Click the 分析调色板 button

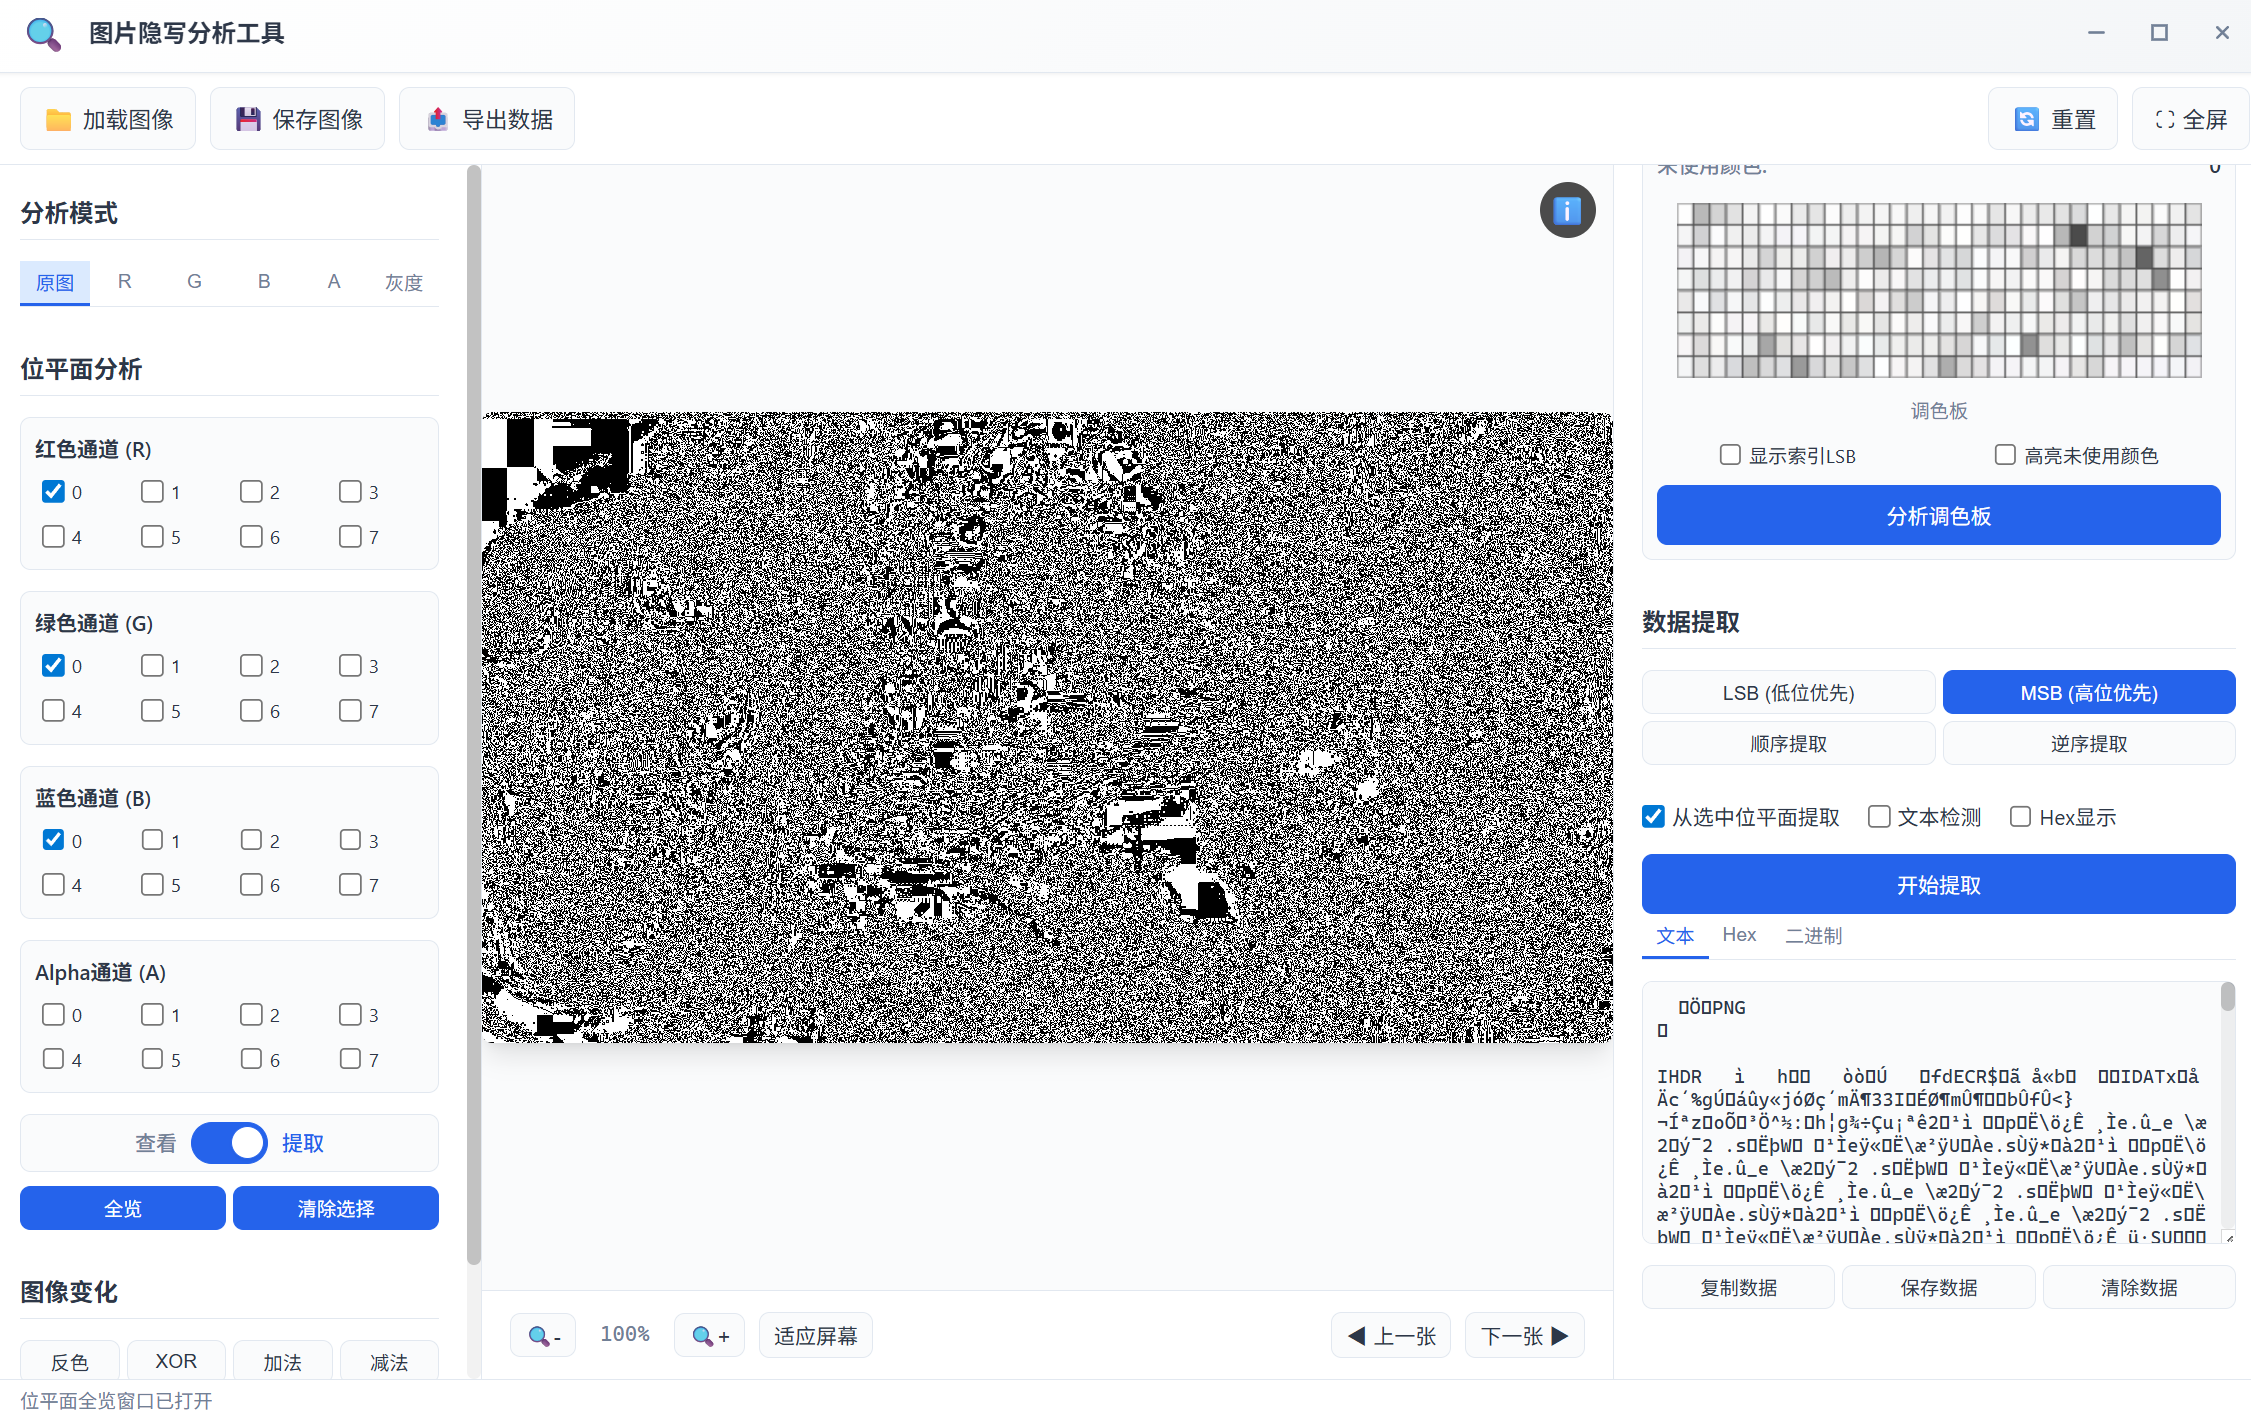(x=1937, y=516)
